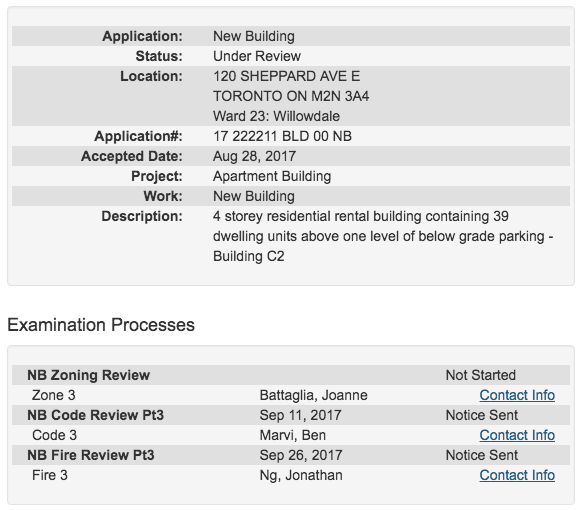This screenshot has width=583, height=510.
Task: Click the Sep 11, 2017 code review date
Action: tap(300, 415)
